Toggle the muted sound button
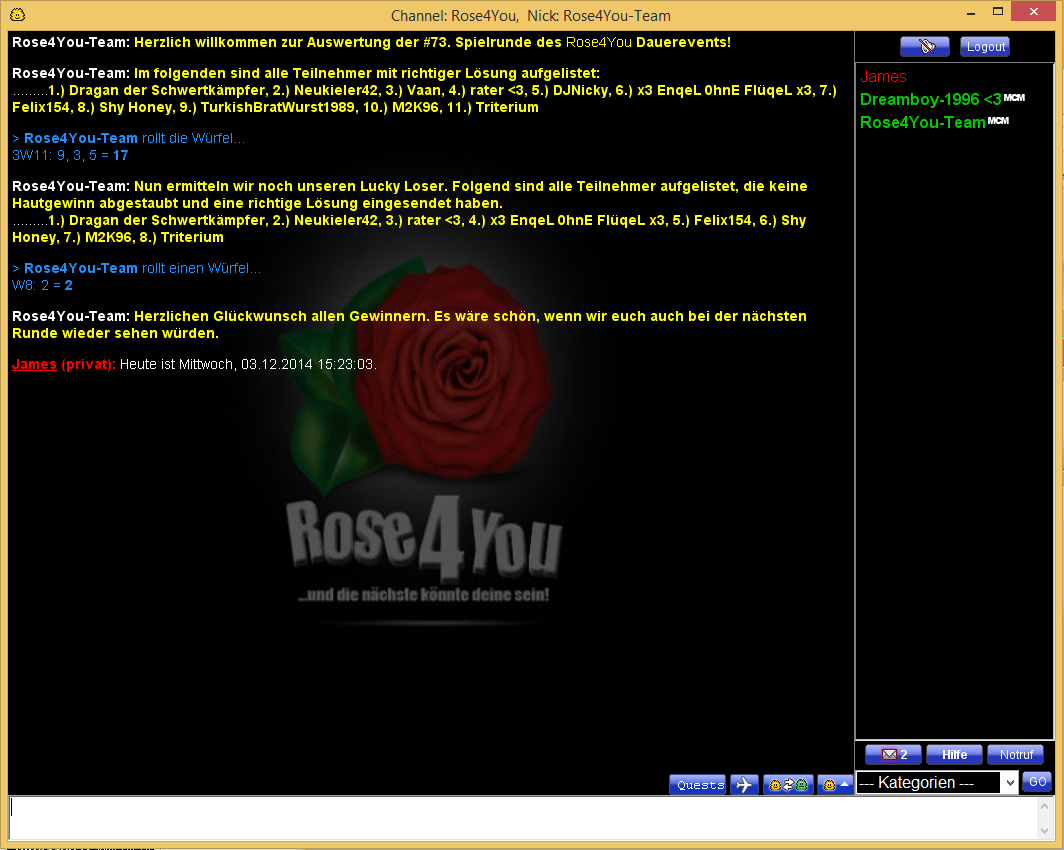The image size is (1064, 850). (924, 47)
